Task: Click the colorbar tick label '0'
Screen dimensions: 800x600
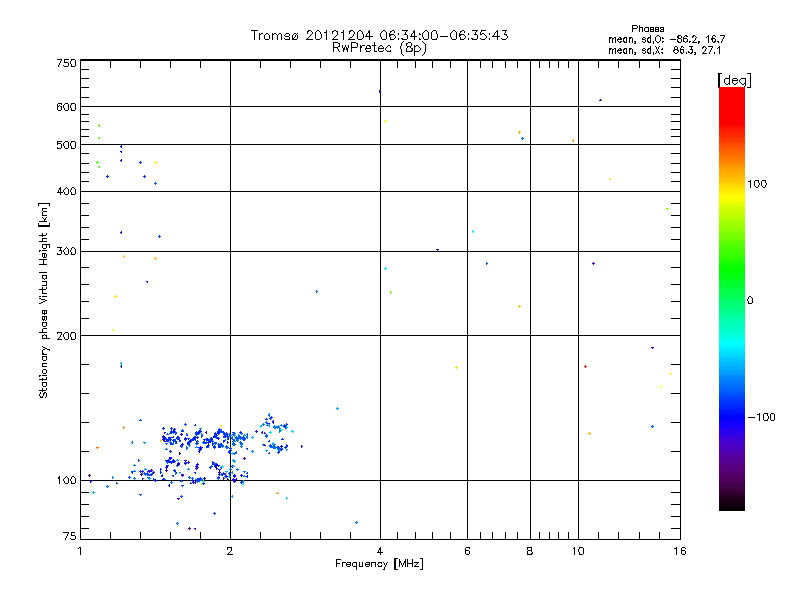Action: tap(750, 301)
